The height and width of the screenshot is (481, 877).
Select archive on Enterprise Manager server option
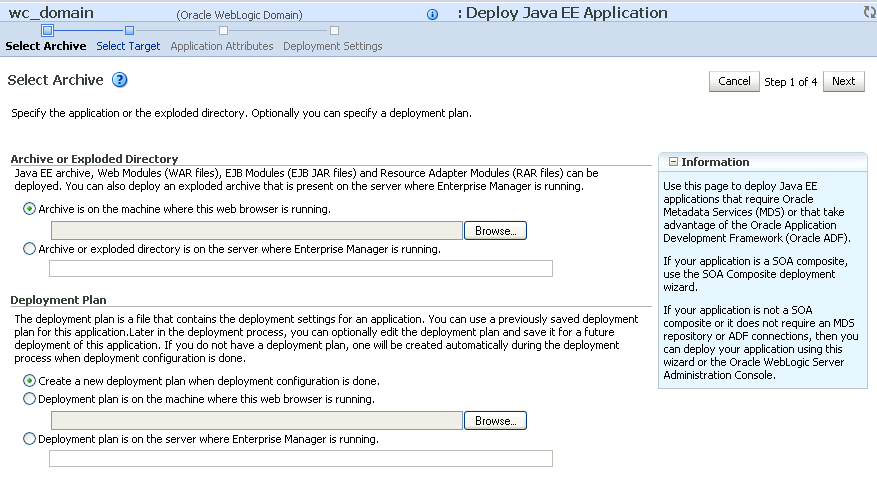point(29,249)
